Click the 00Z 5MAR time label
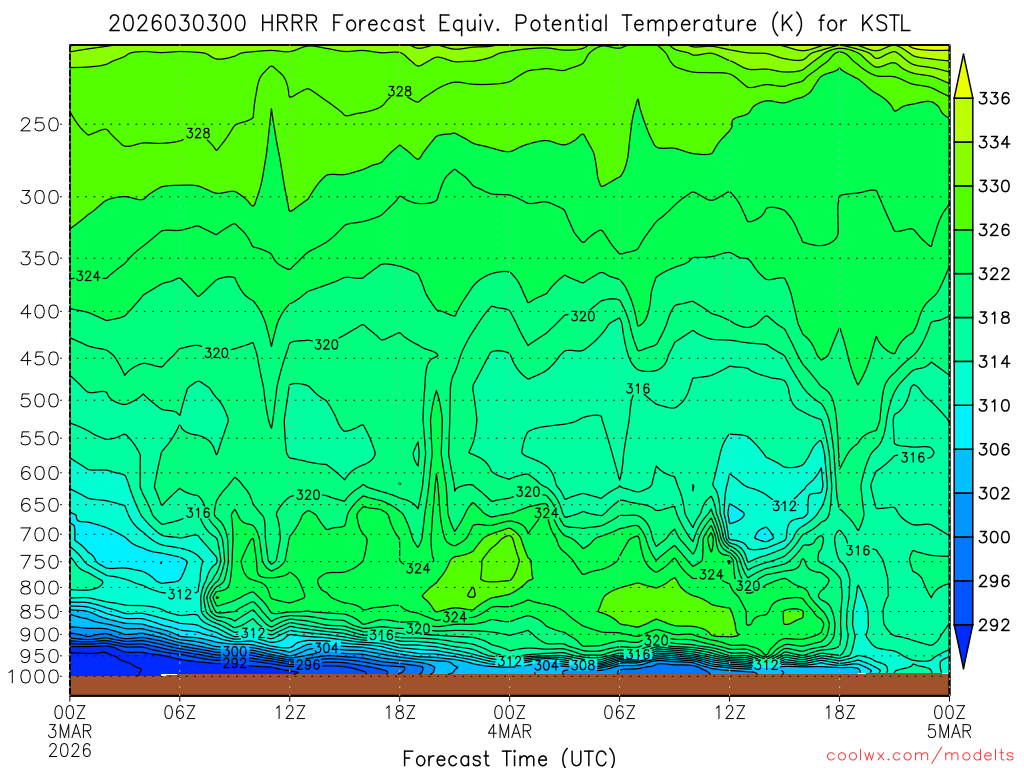This screenshot has height=768, width=1024. click(949, 720)
